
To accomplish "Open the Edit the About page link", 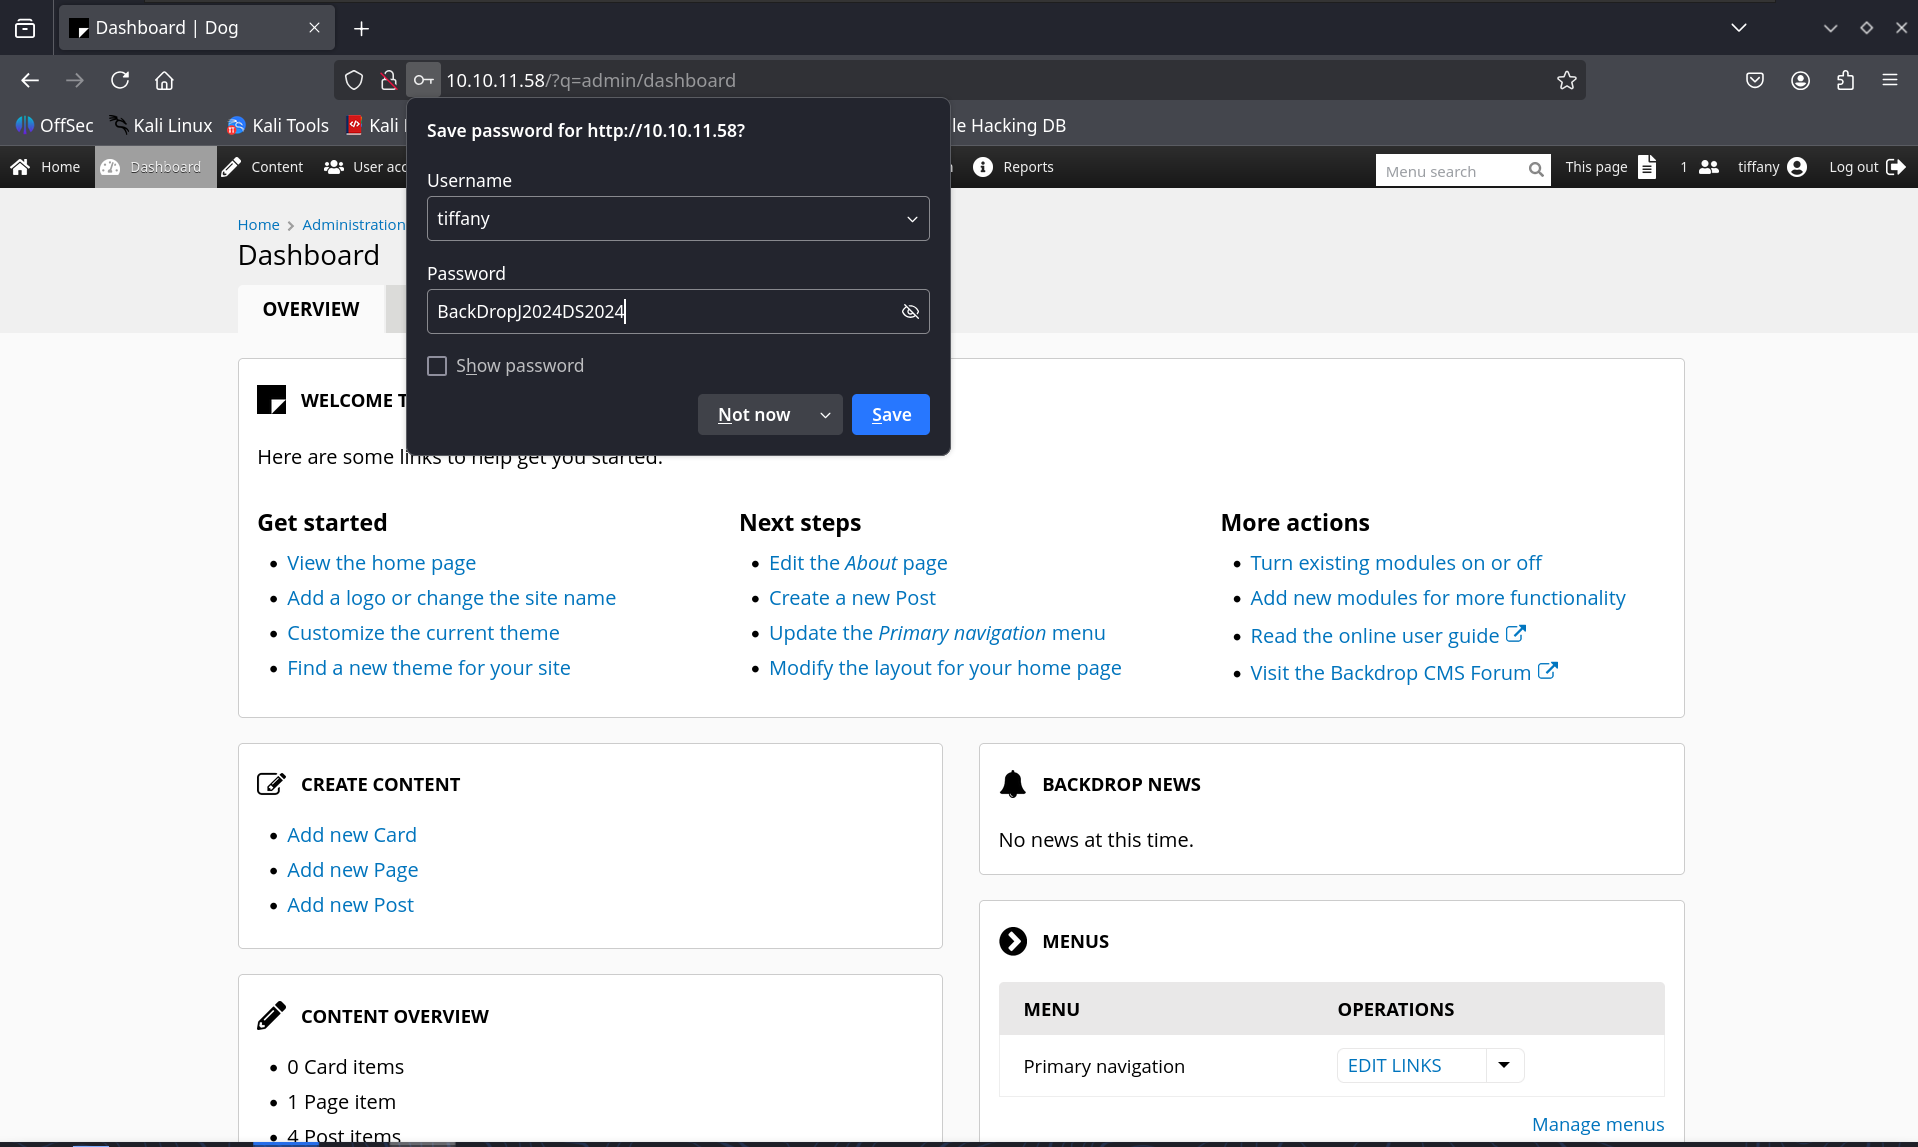I will tap(858, 563).
